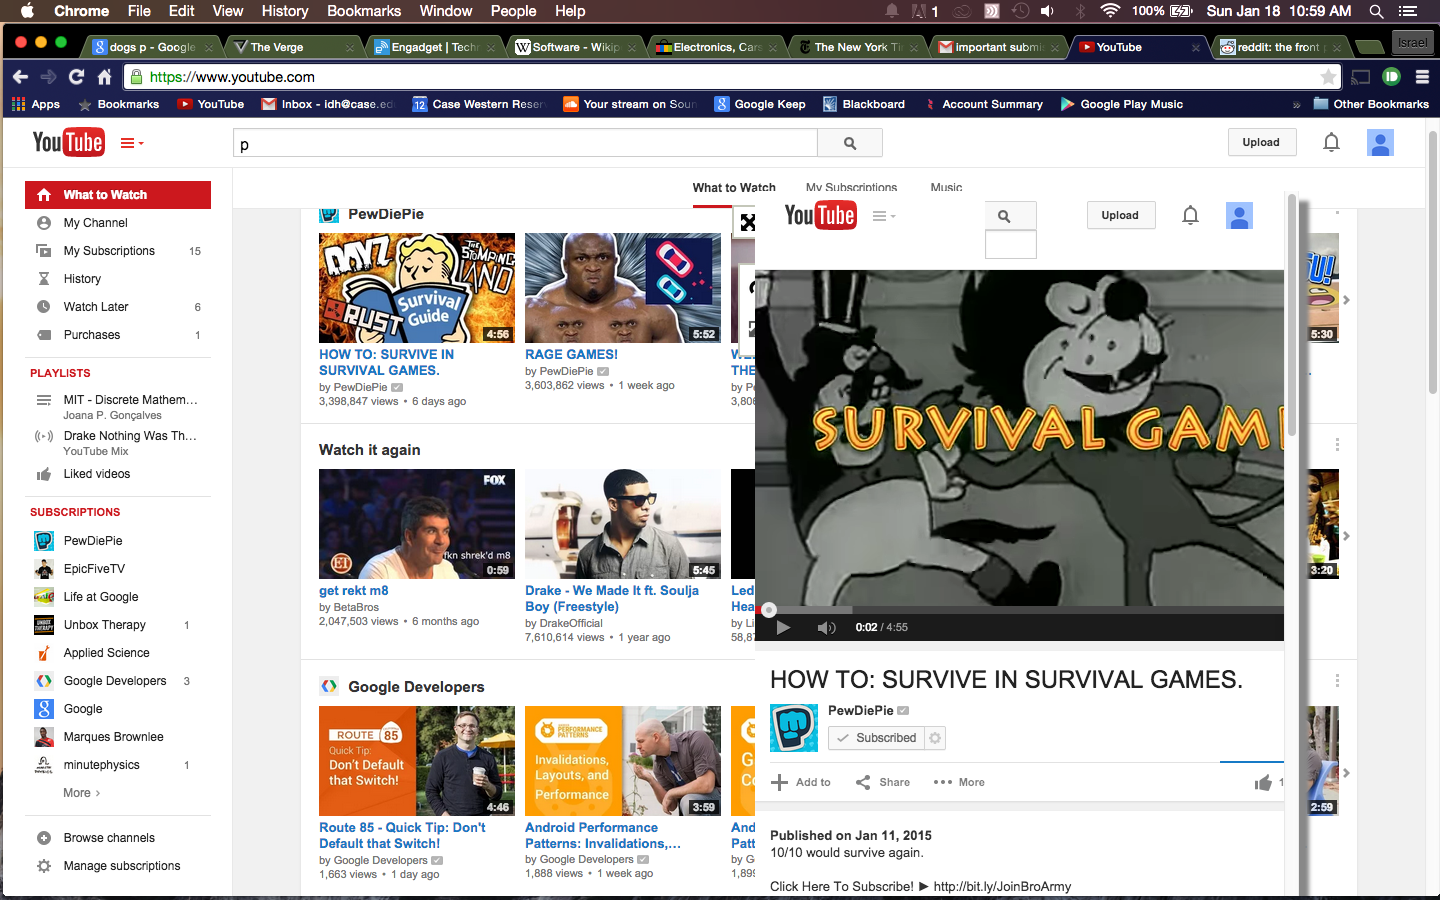
Task: Open History menu in macOS menu bar
Action: tap(285, 11)
